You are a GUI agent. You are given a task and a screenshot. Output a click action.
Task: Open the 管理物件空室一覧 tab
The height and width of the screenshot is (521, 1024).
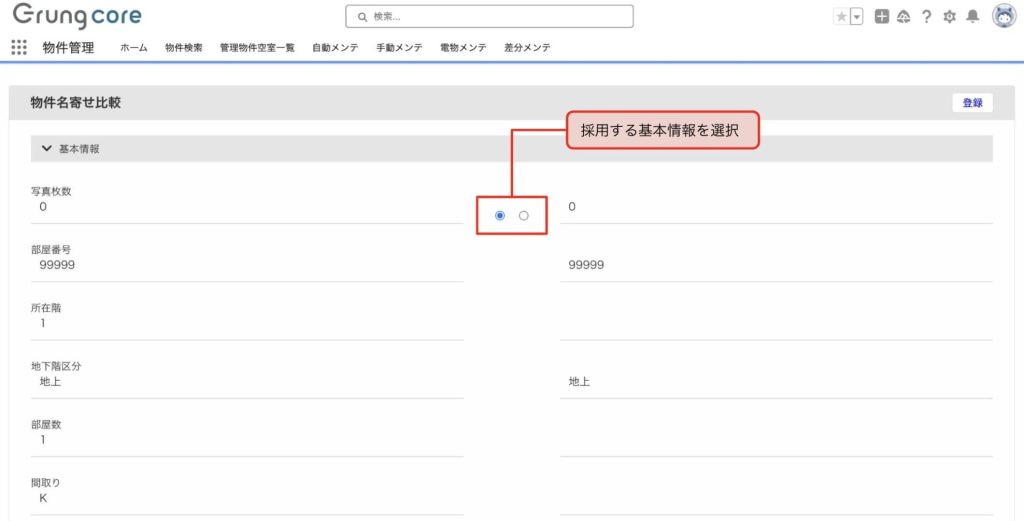point(257,48)
